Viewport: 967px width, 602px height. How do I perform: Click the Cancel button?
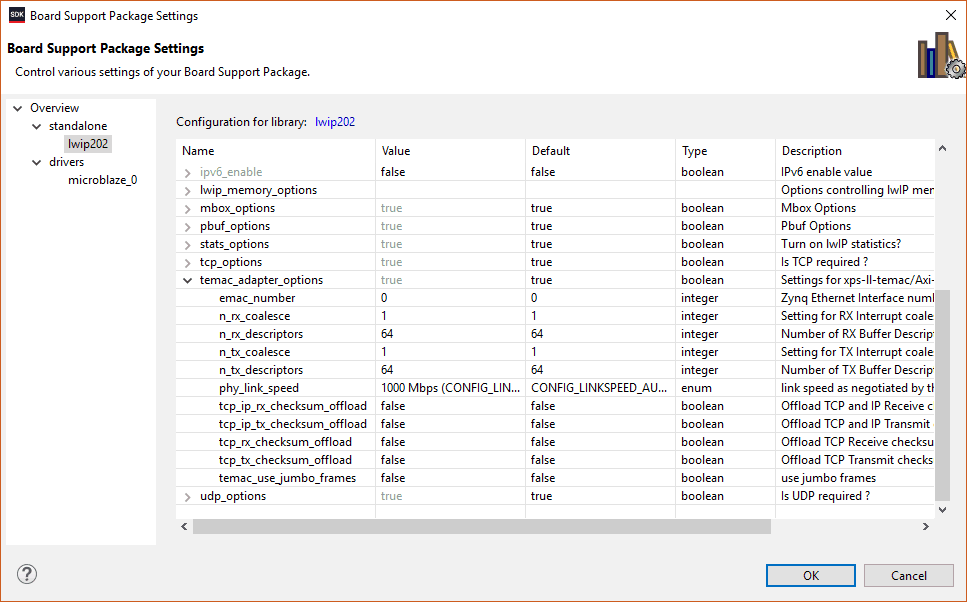tap(908, 575)
